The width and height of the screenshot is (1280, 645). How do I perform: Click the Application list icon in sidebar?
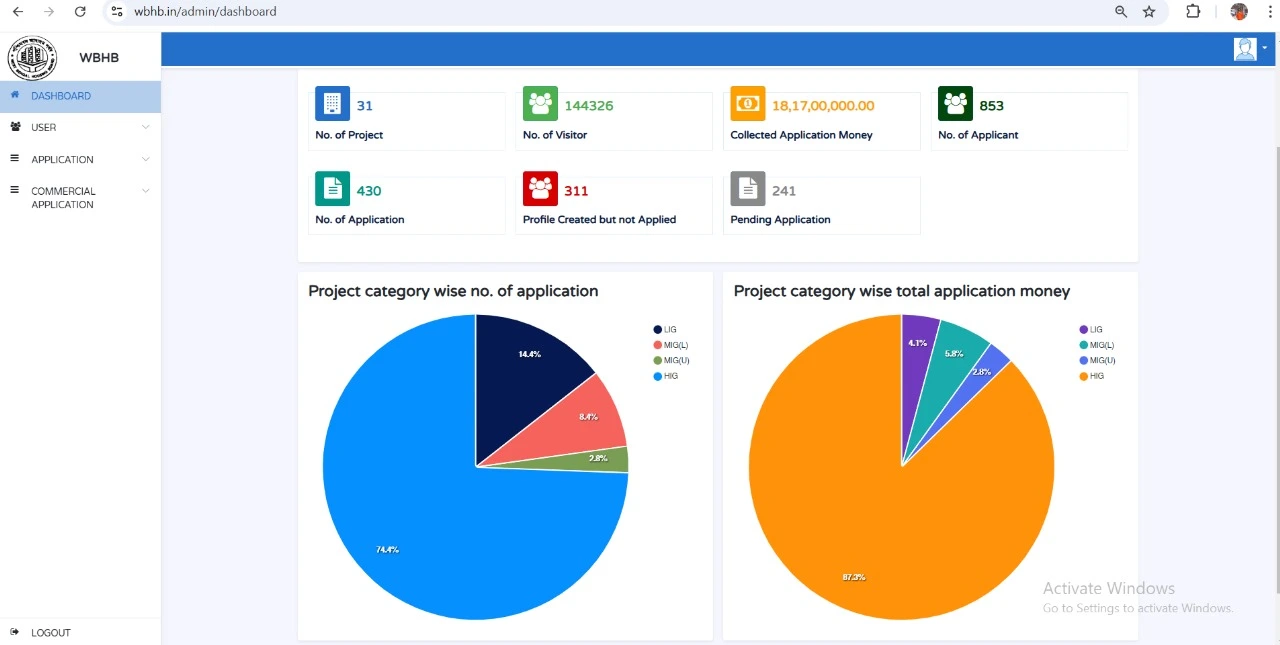(15, 158)
